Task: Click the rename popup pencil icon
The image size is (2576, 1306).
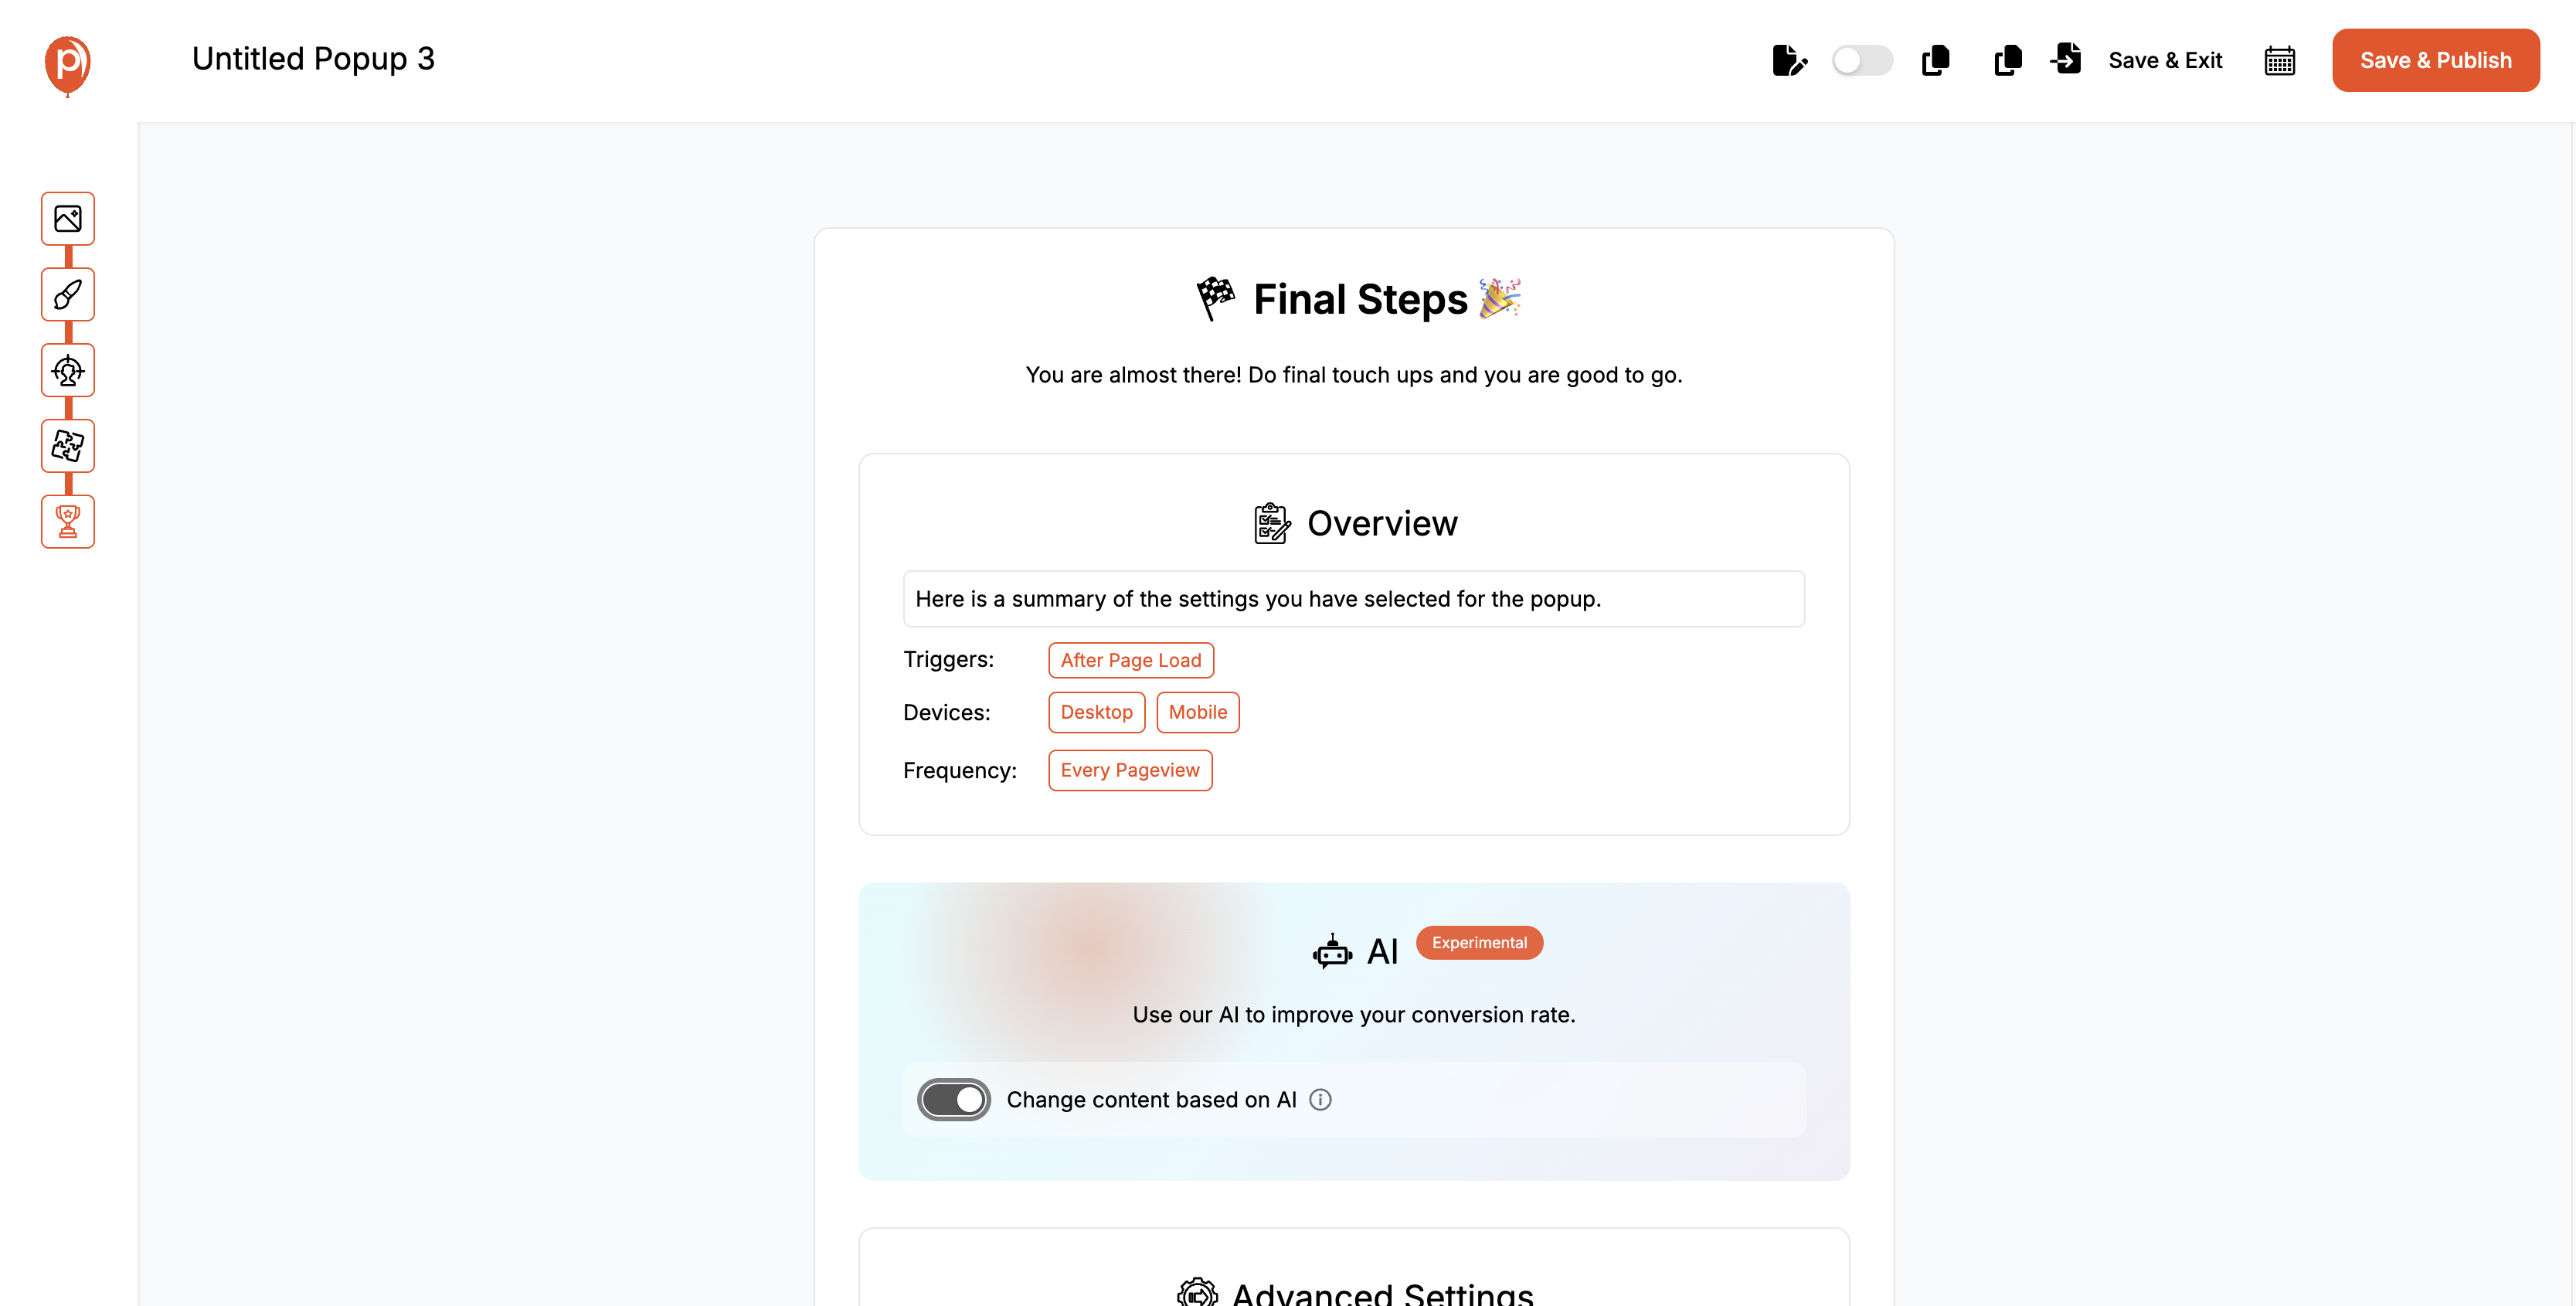Action: coord(1790,60)
